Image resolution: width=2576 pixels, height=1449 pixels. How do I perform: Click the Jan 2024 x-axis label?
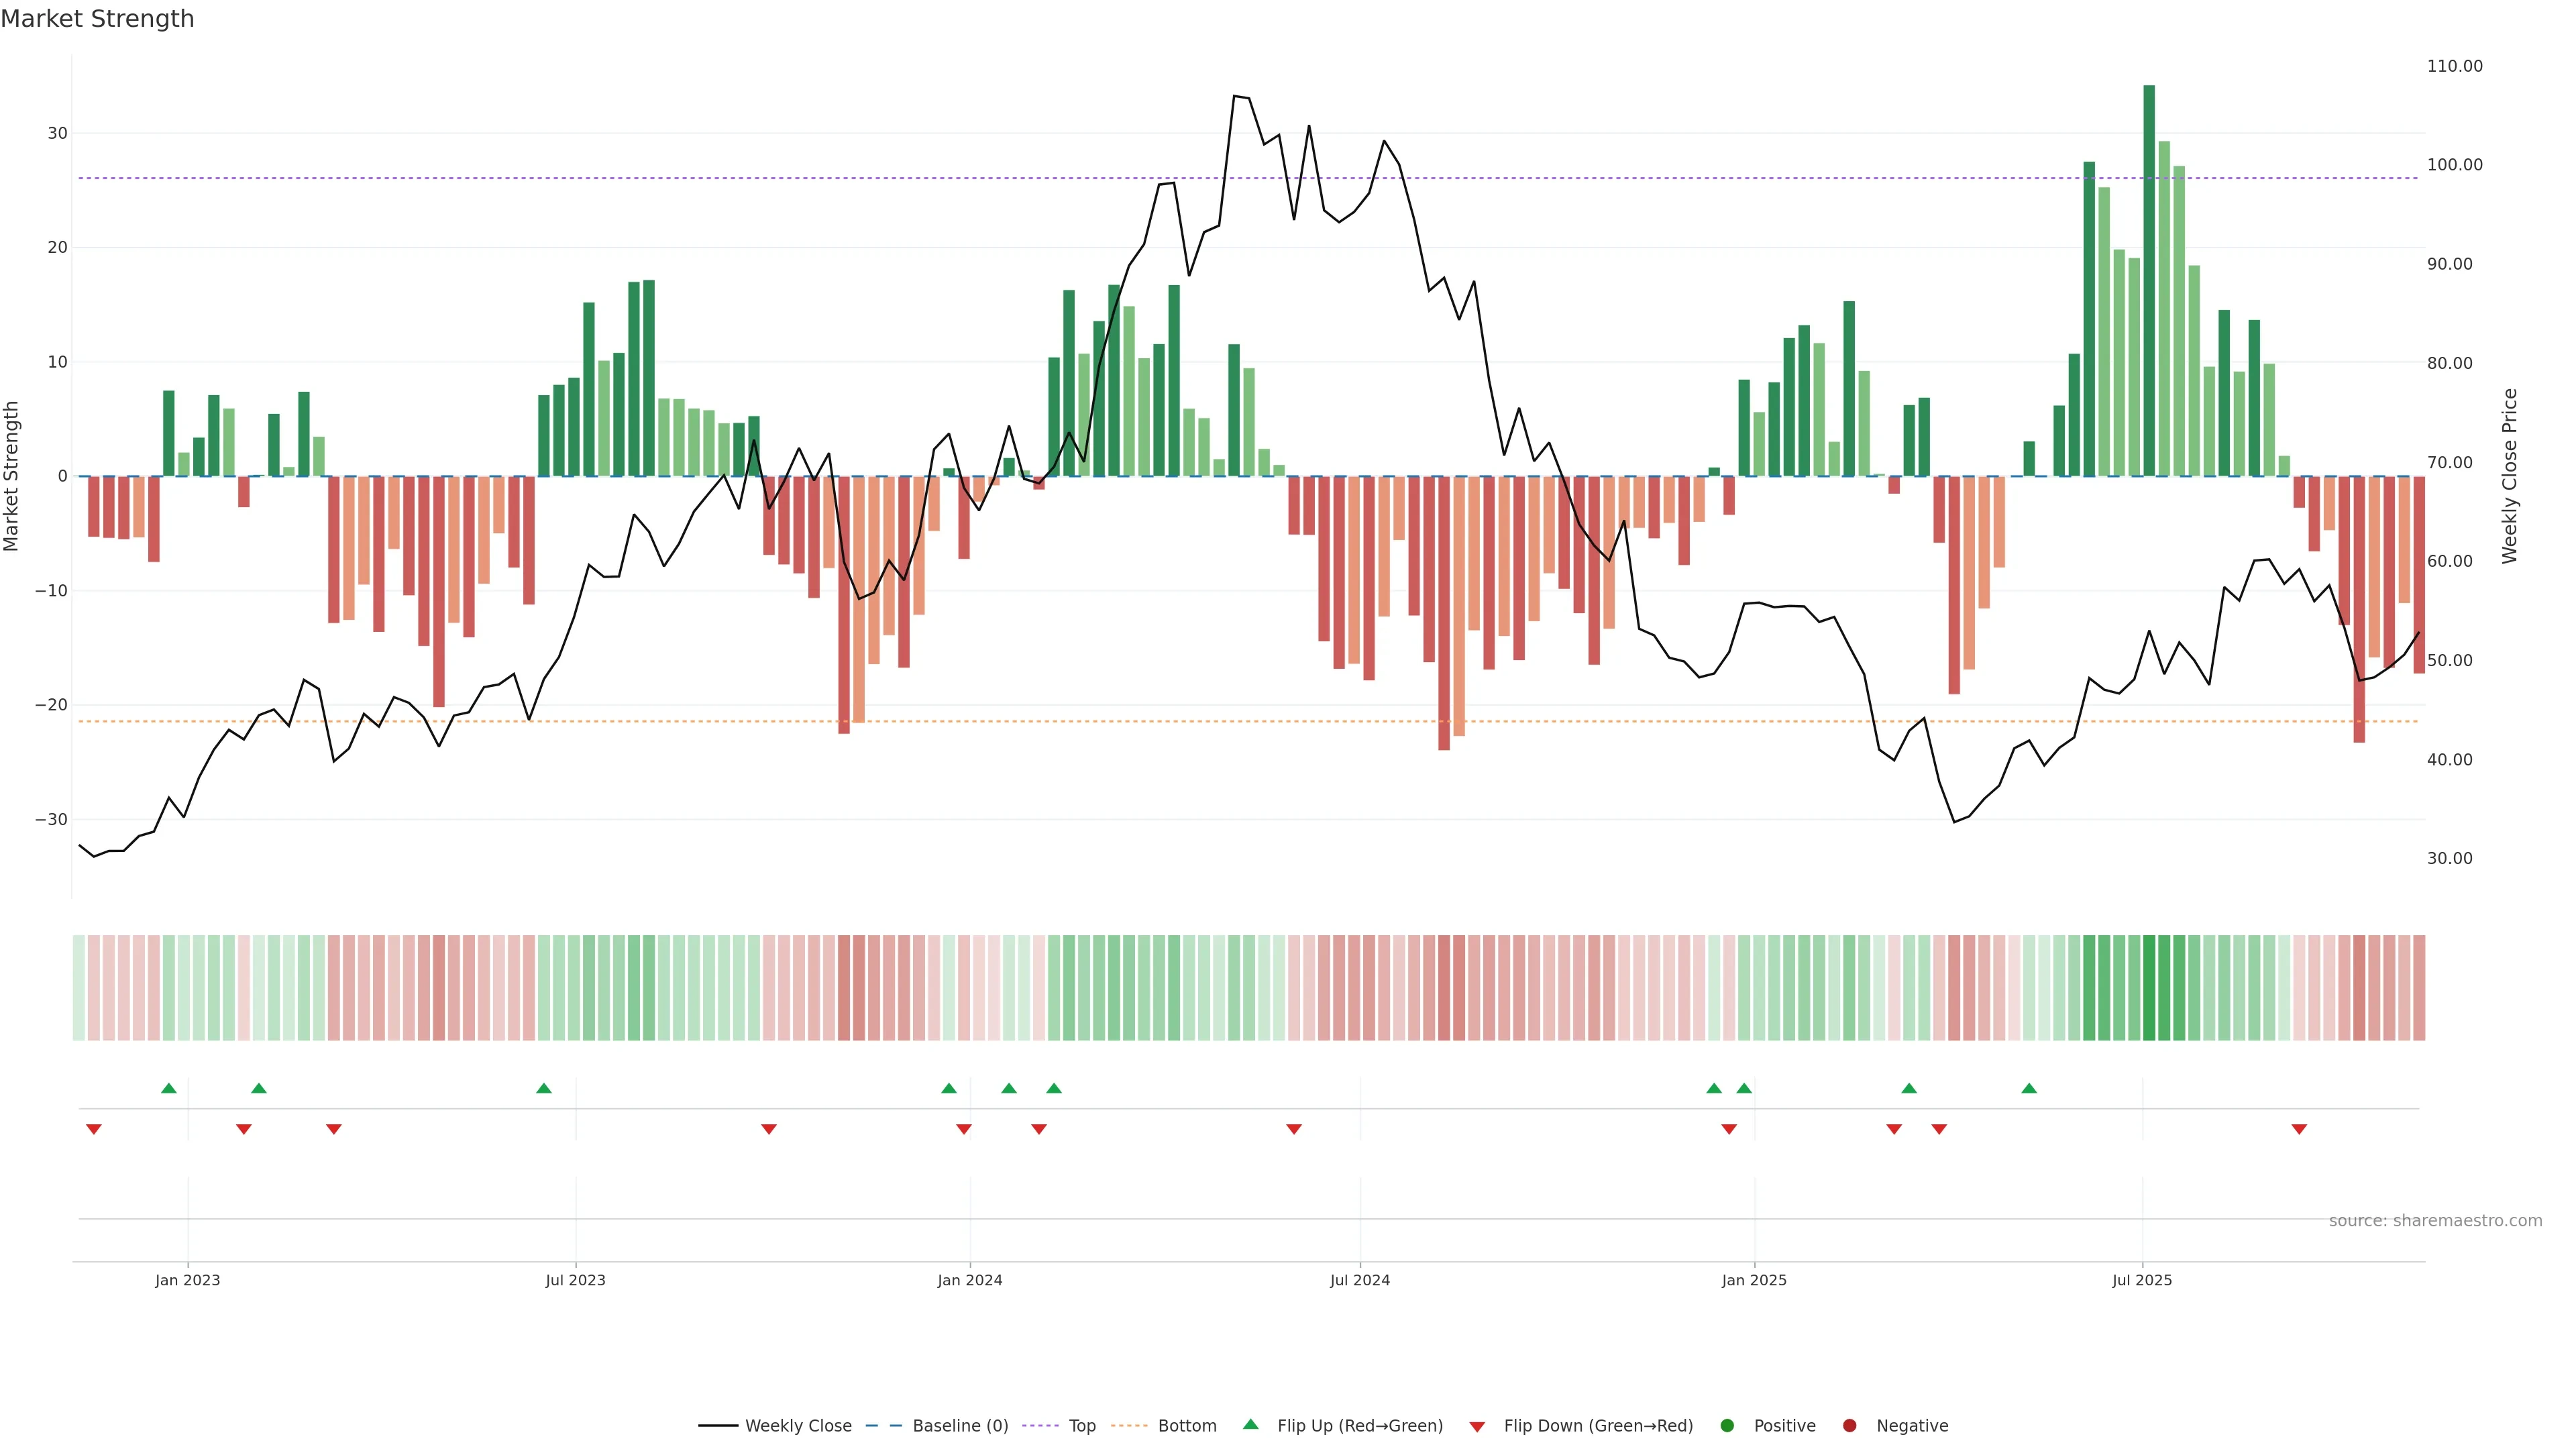(x=969, y=1280)
